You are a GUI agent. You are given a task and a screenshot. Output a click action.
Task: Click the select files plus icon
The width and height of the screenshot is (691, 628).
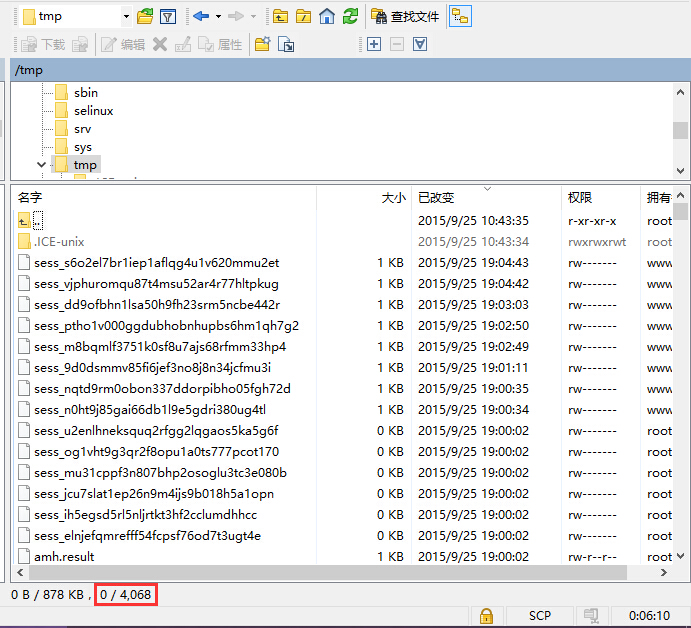374,44
